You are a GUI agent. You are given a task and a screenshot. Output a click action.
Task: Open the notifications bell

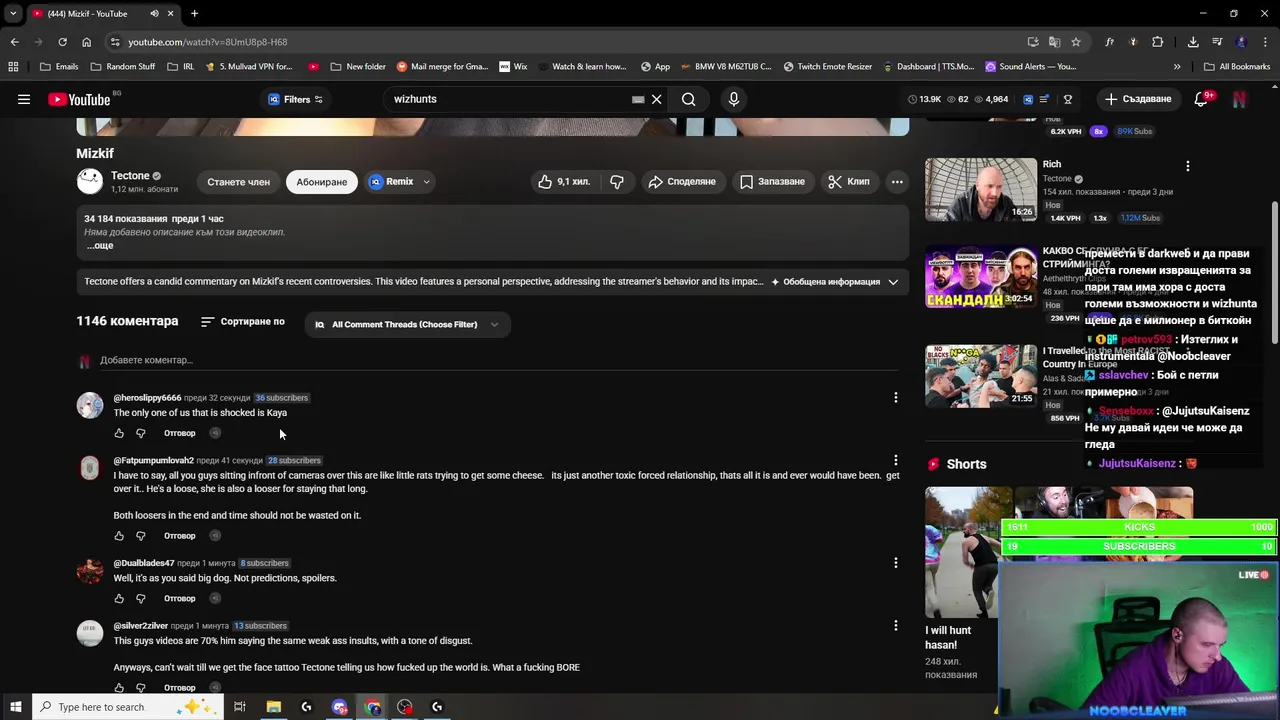pyautogui.click(x=1203, y=99)
